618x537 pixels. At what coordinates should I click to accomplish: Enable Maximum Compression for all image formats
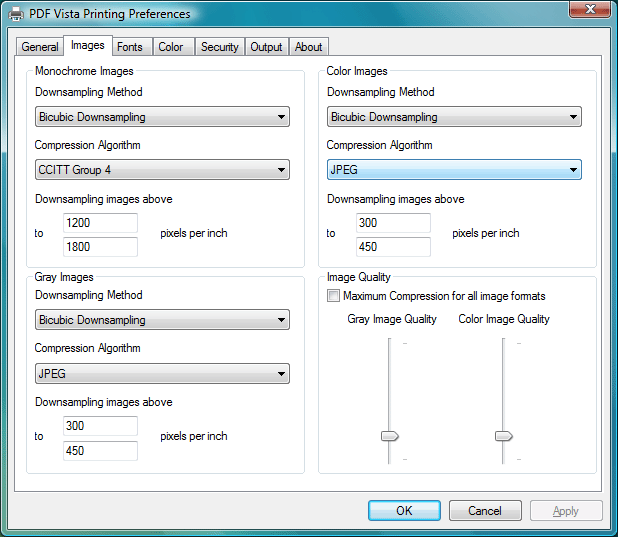click(333, 296)
